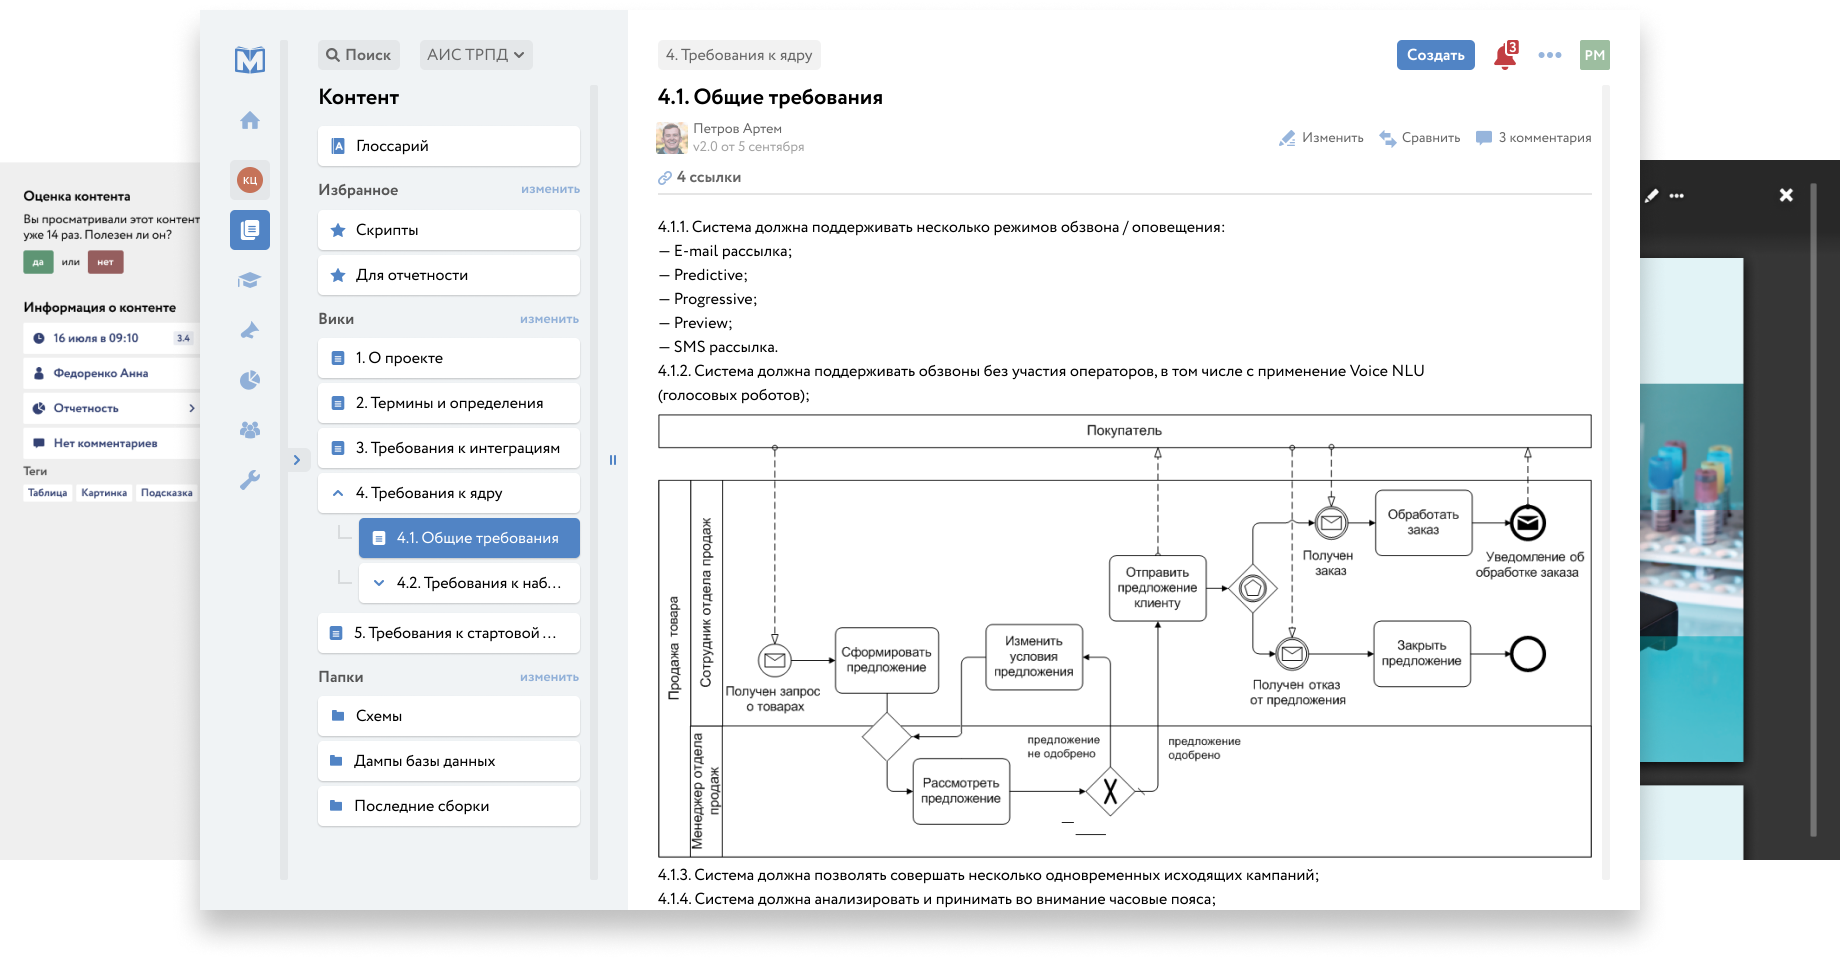Open the users group section icon
Viewport: 1840px width, 960px height.
[x=249, y=429]
